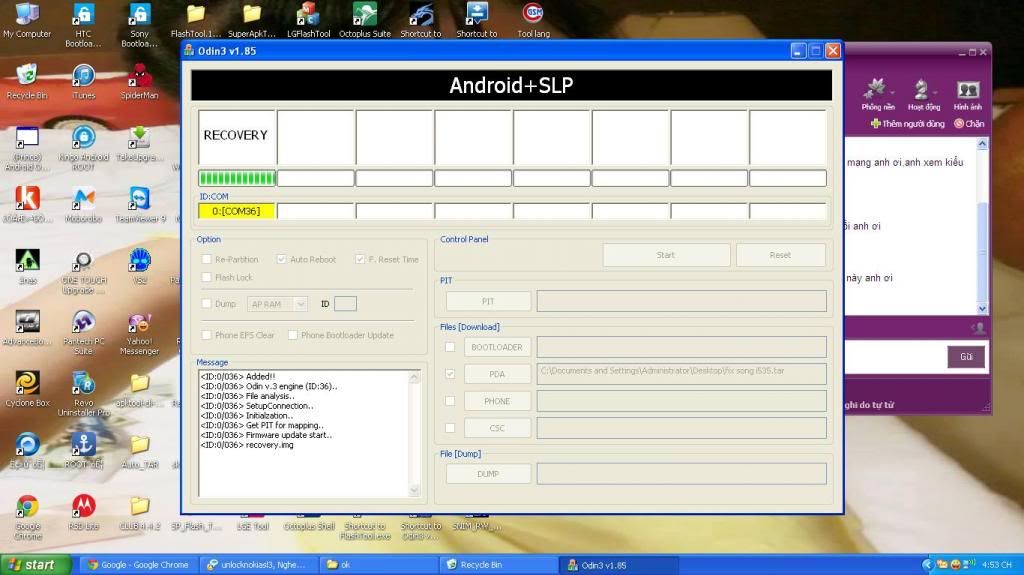Open the RSD Lite desktop icon
The height and width of the screenshot is (575, 1024).
click(84, 513)
